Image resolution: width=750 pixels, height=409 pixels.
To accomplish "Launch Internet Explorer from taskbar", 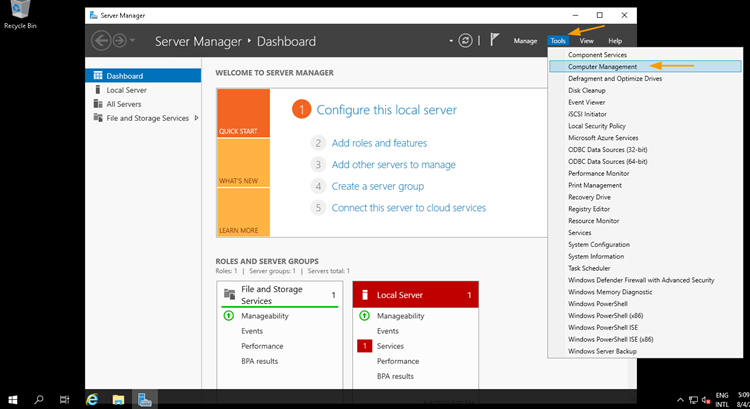I will click(x=92, y=399).
